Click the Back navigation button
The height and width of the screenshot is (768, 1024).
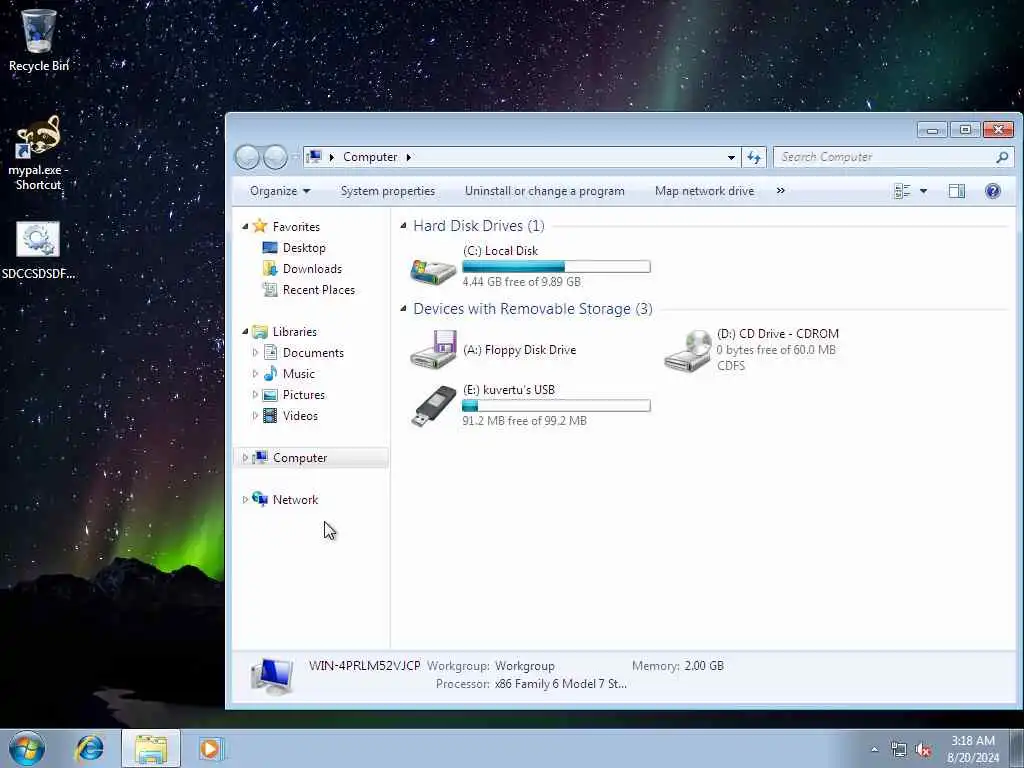248,157
